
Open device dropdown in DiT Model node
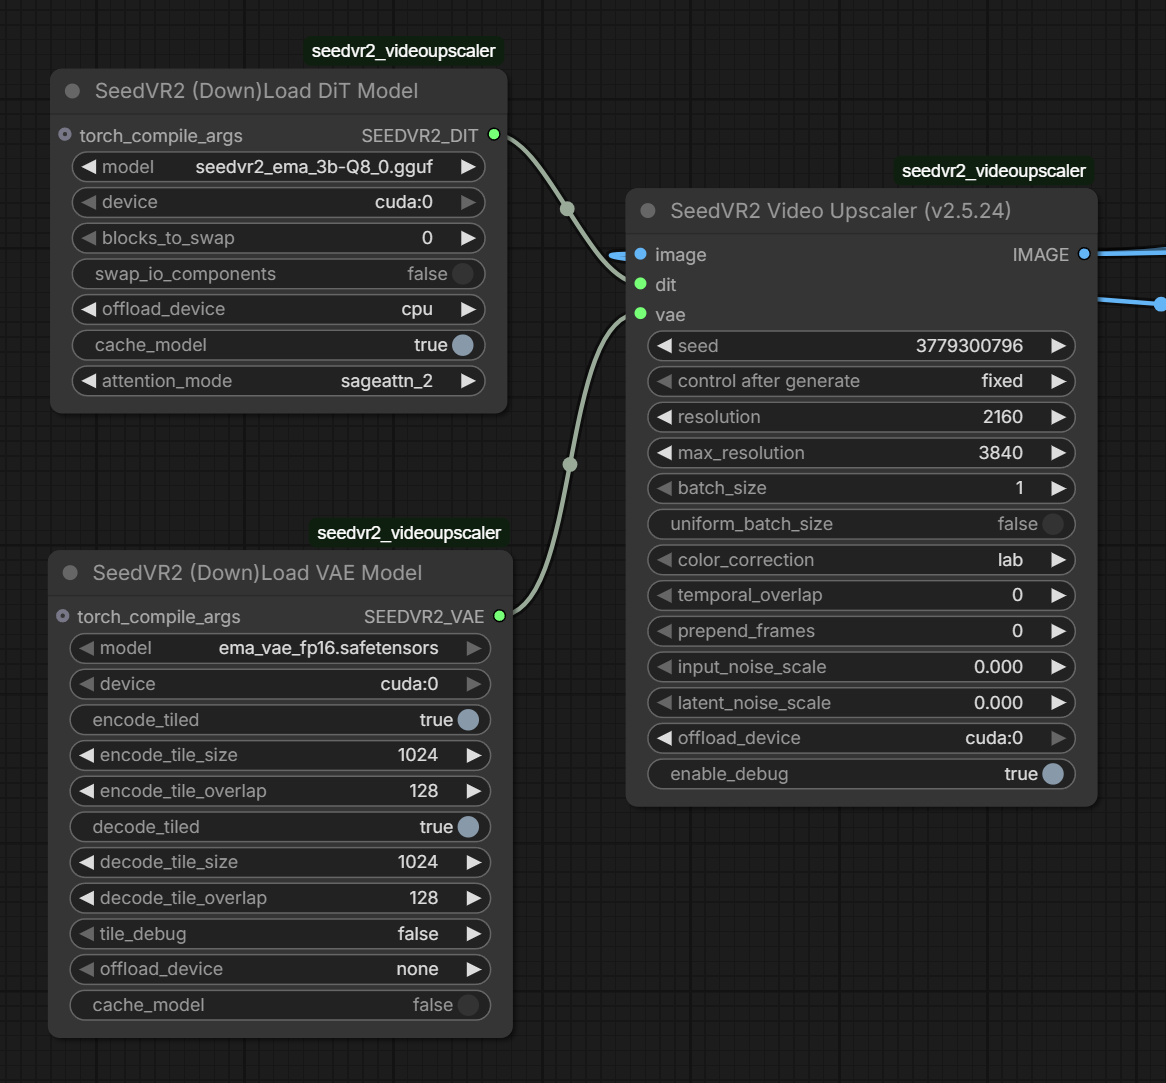pyautogui.click(x=279, y=202)
